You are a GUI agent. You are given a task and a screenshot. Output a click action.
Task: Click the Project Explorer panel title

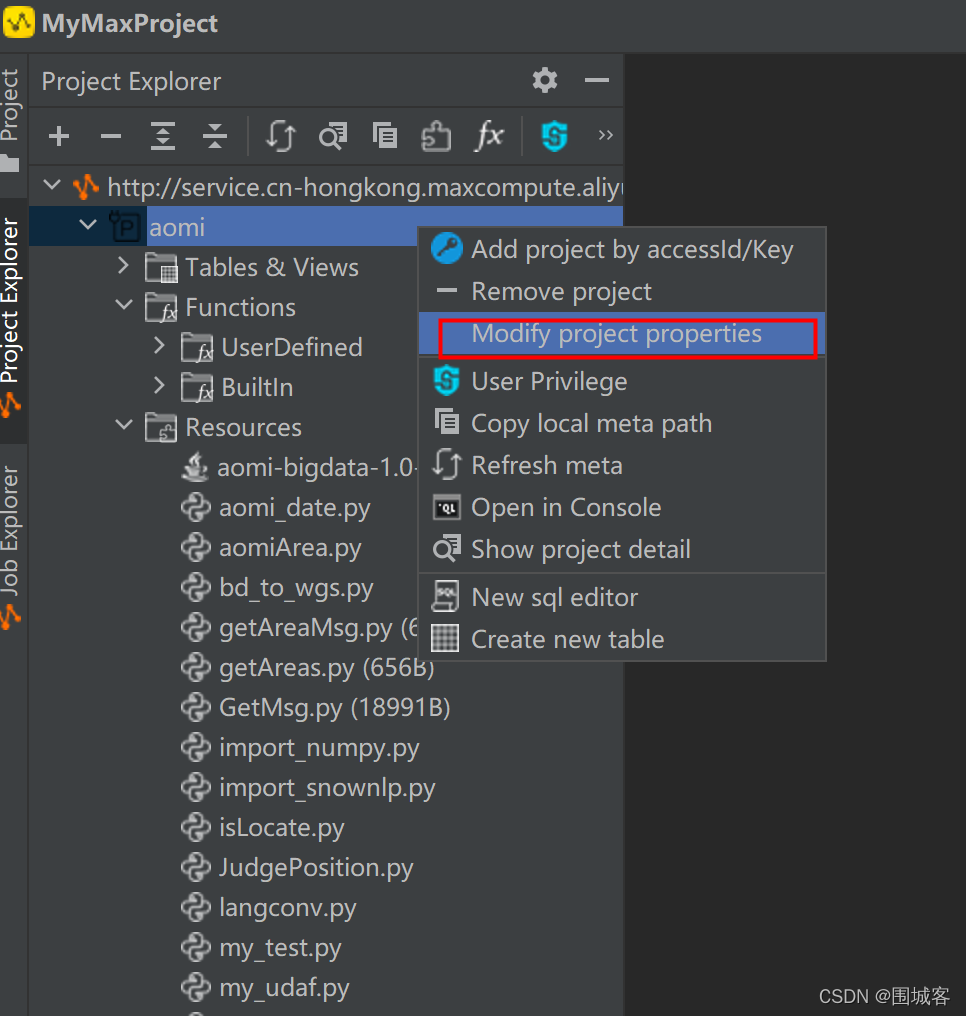pos(132,82)
